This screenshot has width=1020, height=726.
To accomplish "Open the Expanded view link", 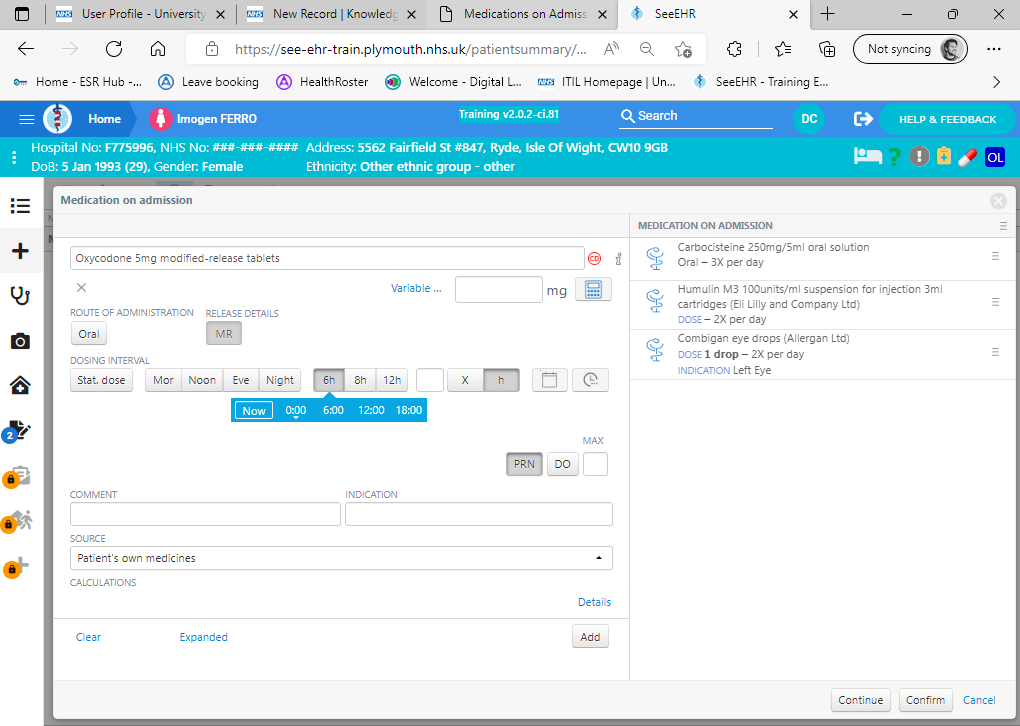I will [204, 637].
